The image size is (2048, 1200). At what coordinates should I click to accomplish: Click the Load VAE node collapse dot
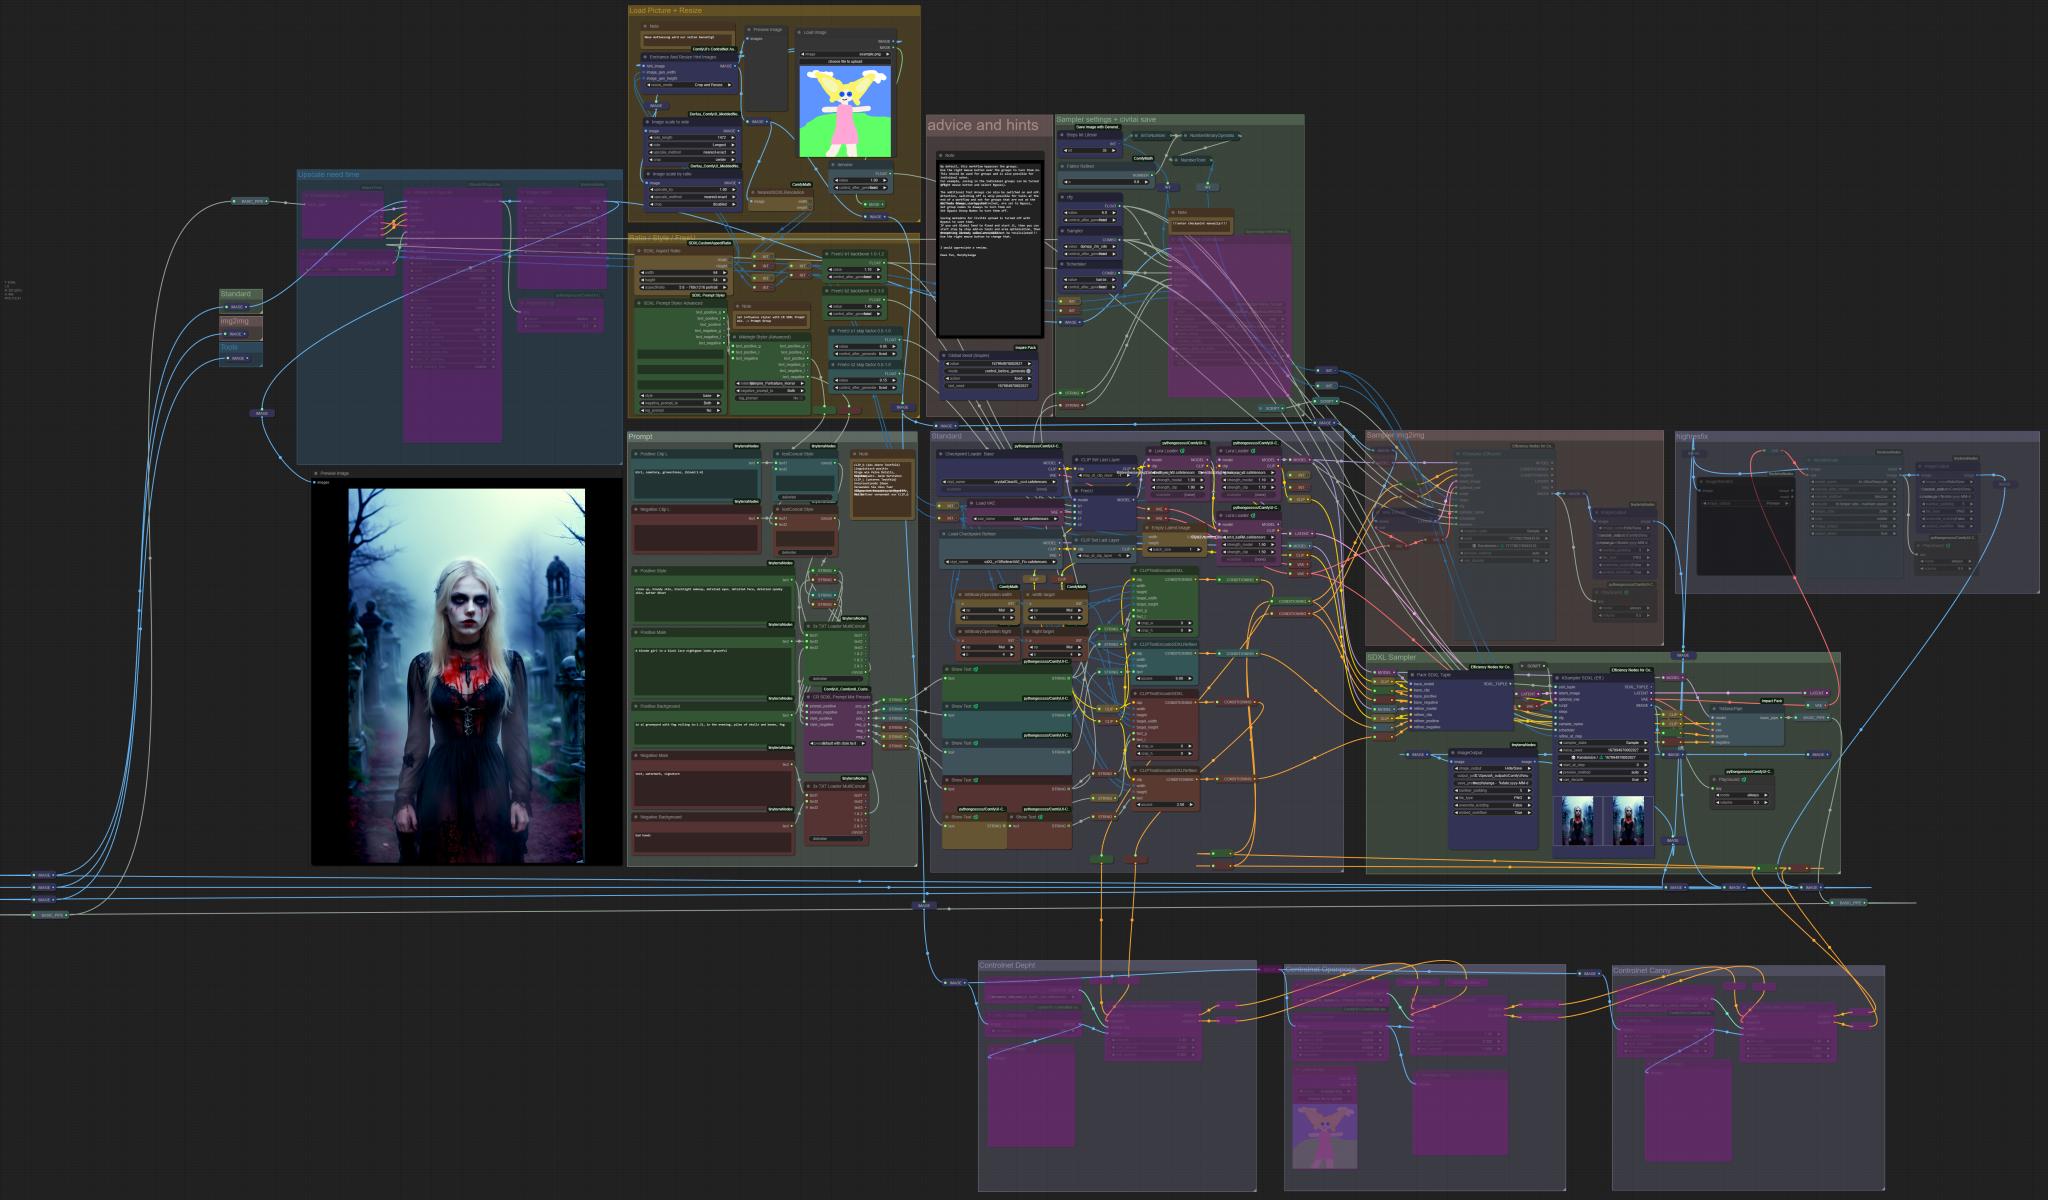pyautogui.click(x=971, y=503)
